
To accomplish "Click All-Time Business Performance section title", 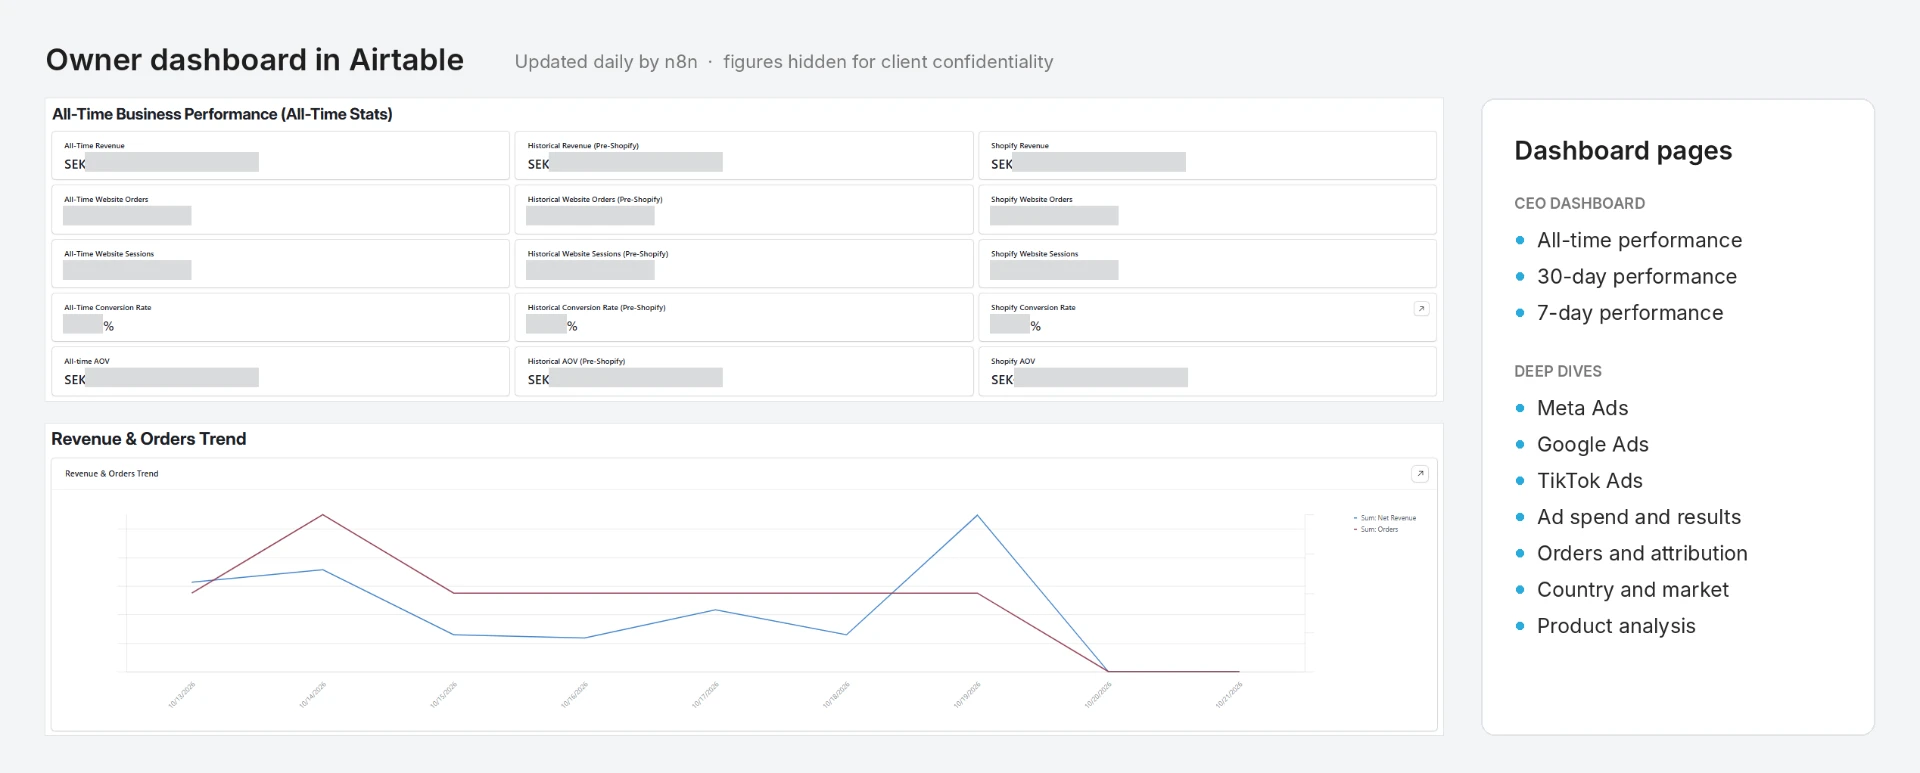I will (x=222, y=114).
